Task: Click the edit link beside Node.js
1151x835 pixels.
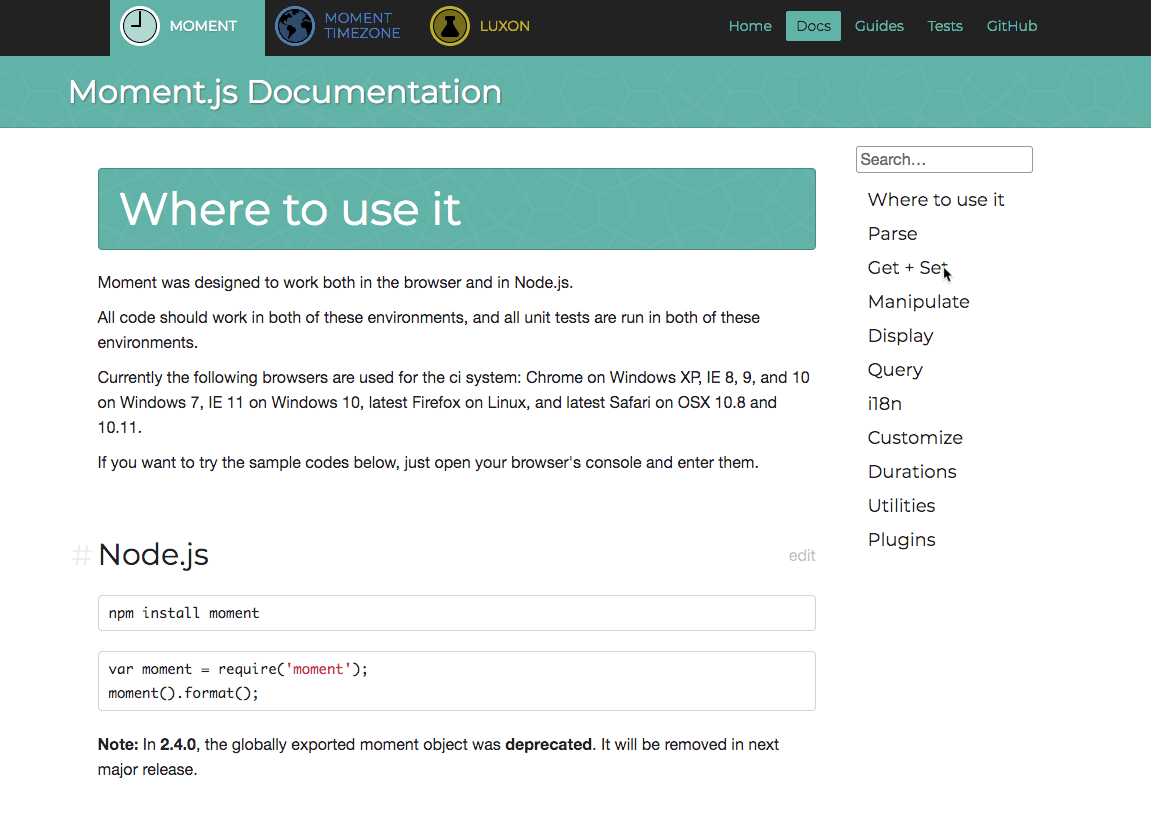Action: click(x=802, y=555)
